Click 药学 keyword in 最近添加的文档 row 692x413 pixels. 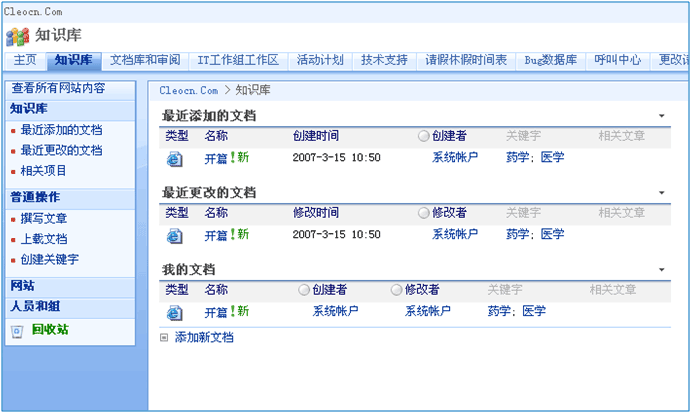(518, 158)
